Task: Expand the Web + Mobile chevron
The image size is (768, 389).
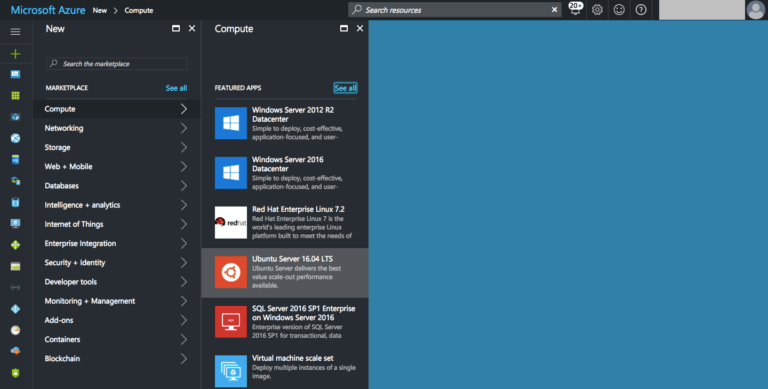Action: click(184, 167)
